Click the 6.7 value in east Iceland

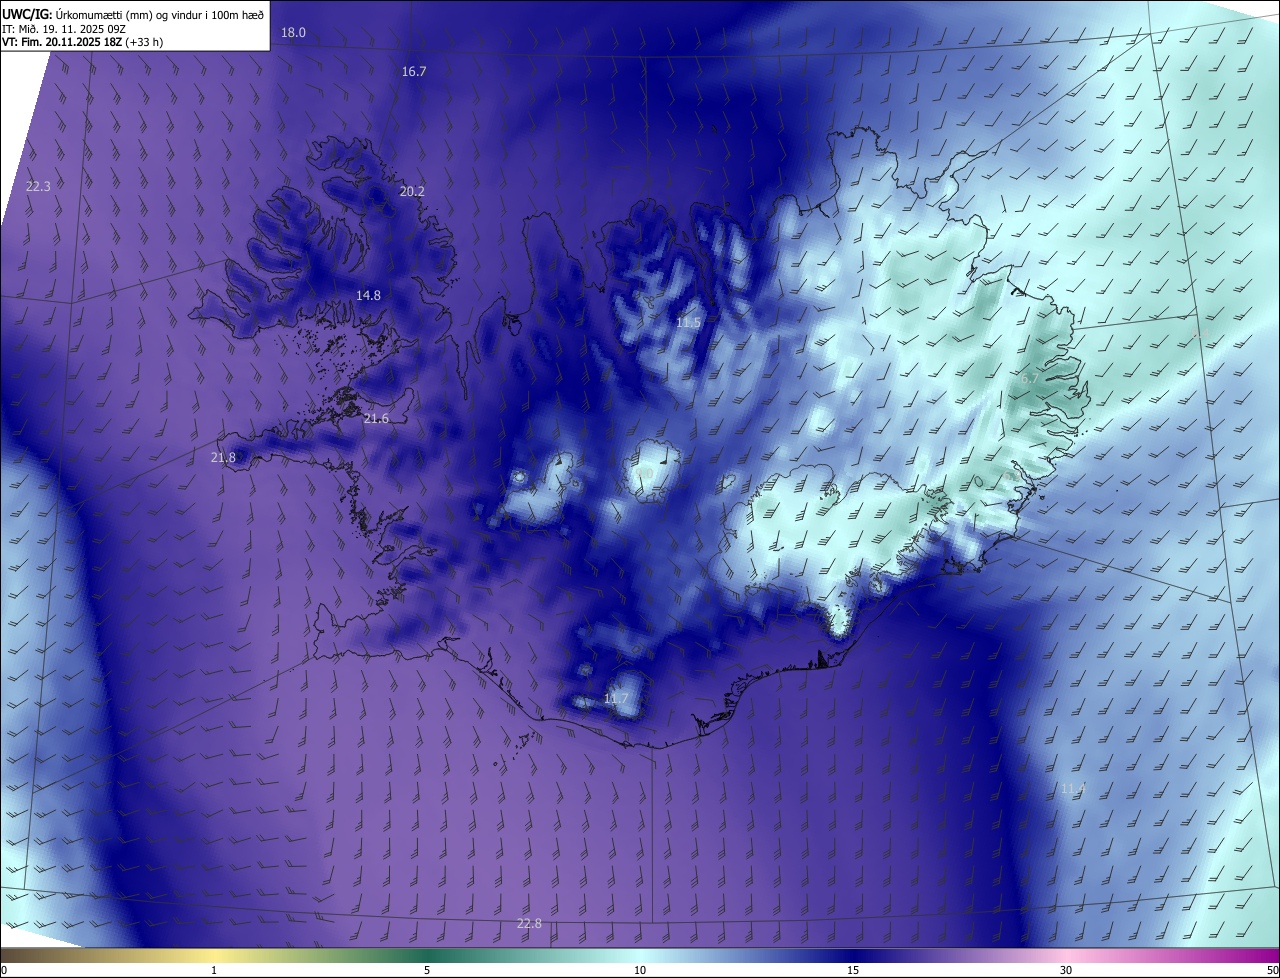point(1030,379)
